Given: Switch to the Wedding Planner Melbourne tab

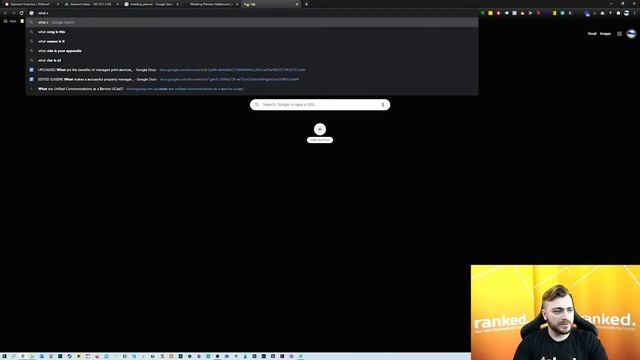Looking at the screenshot, I should click(210, 4).
